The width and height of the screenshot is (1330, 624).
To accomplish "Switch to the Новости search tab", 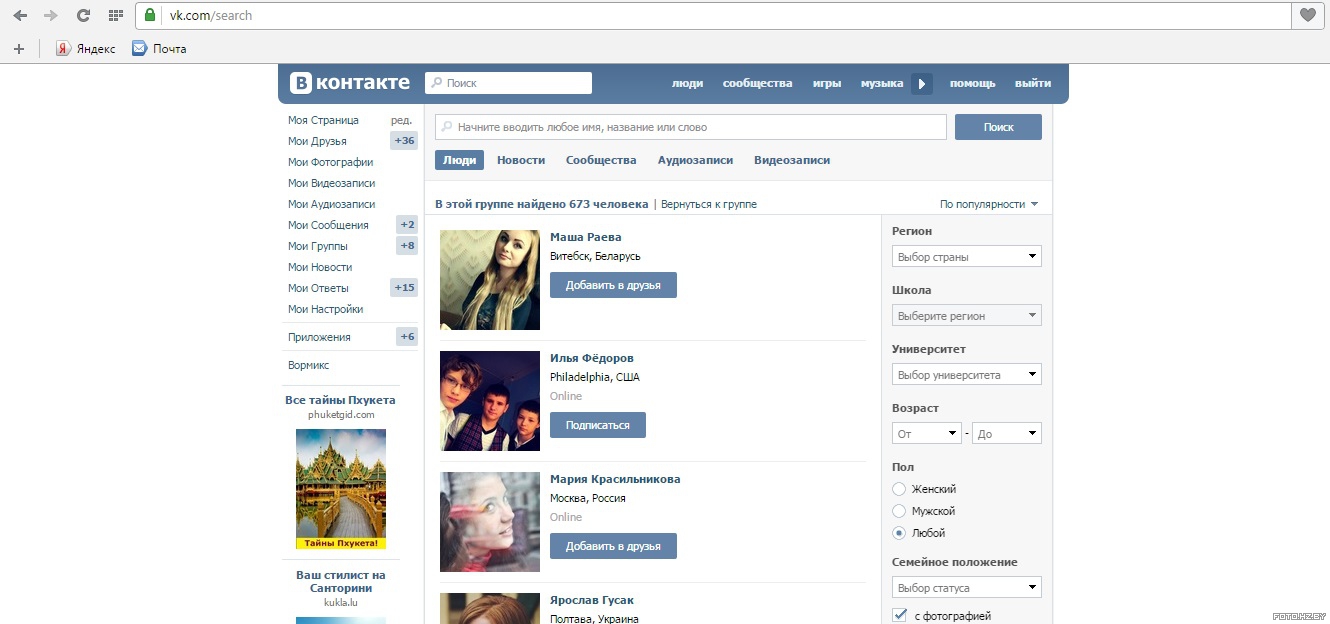I will click(x=521, y=160).
